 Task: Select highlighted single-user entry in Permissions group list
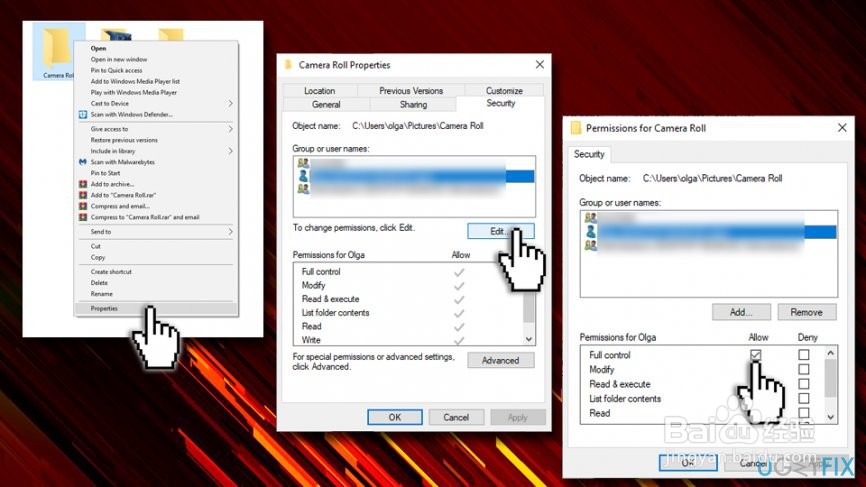709,232
